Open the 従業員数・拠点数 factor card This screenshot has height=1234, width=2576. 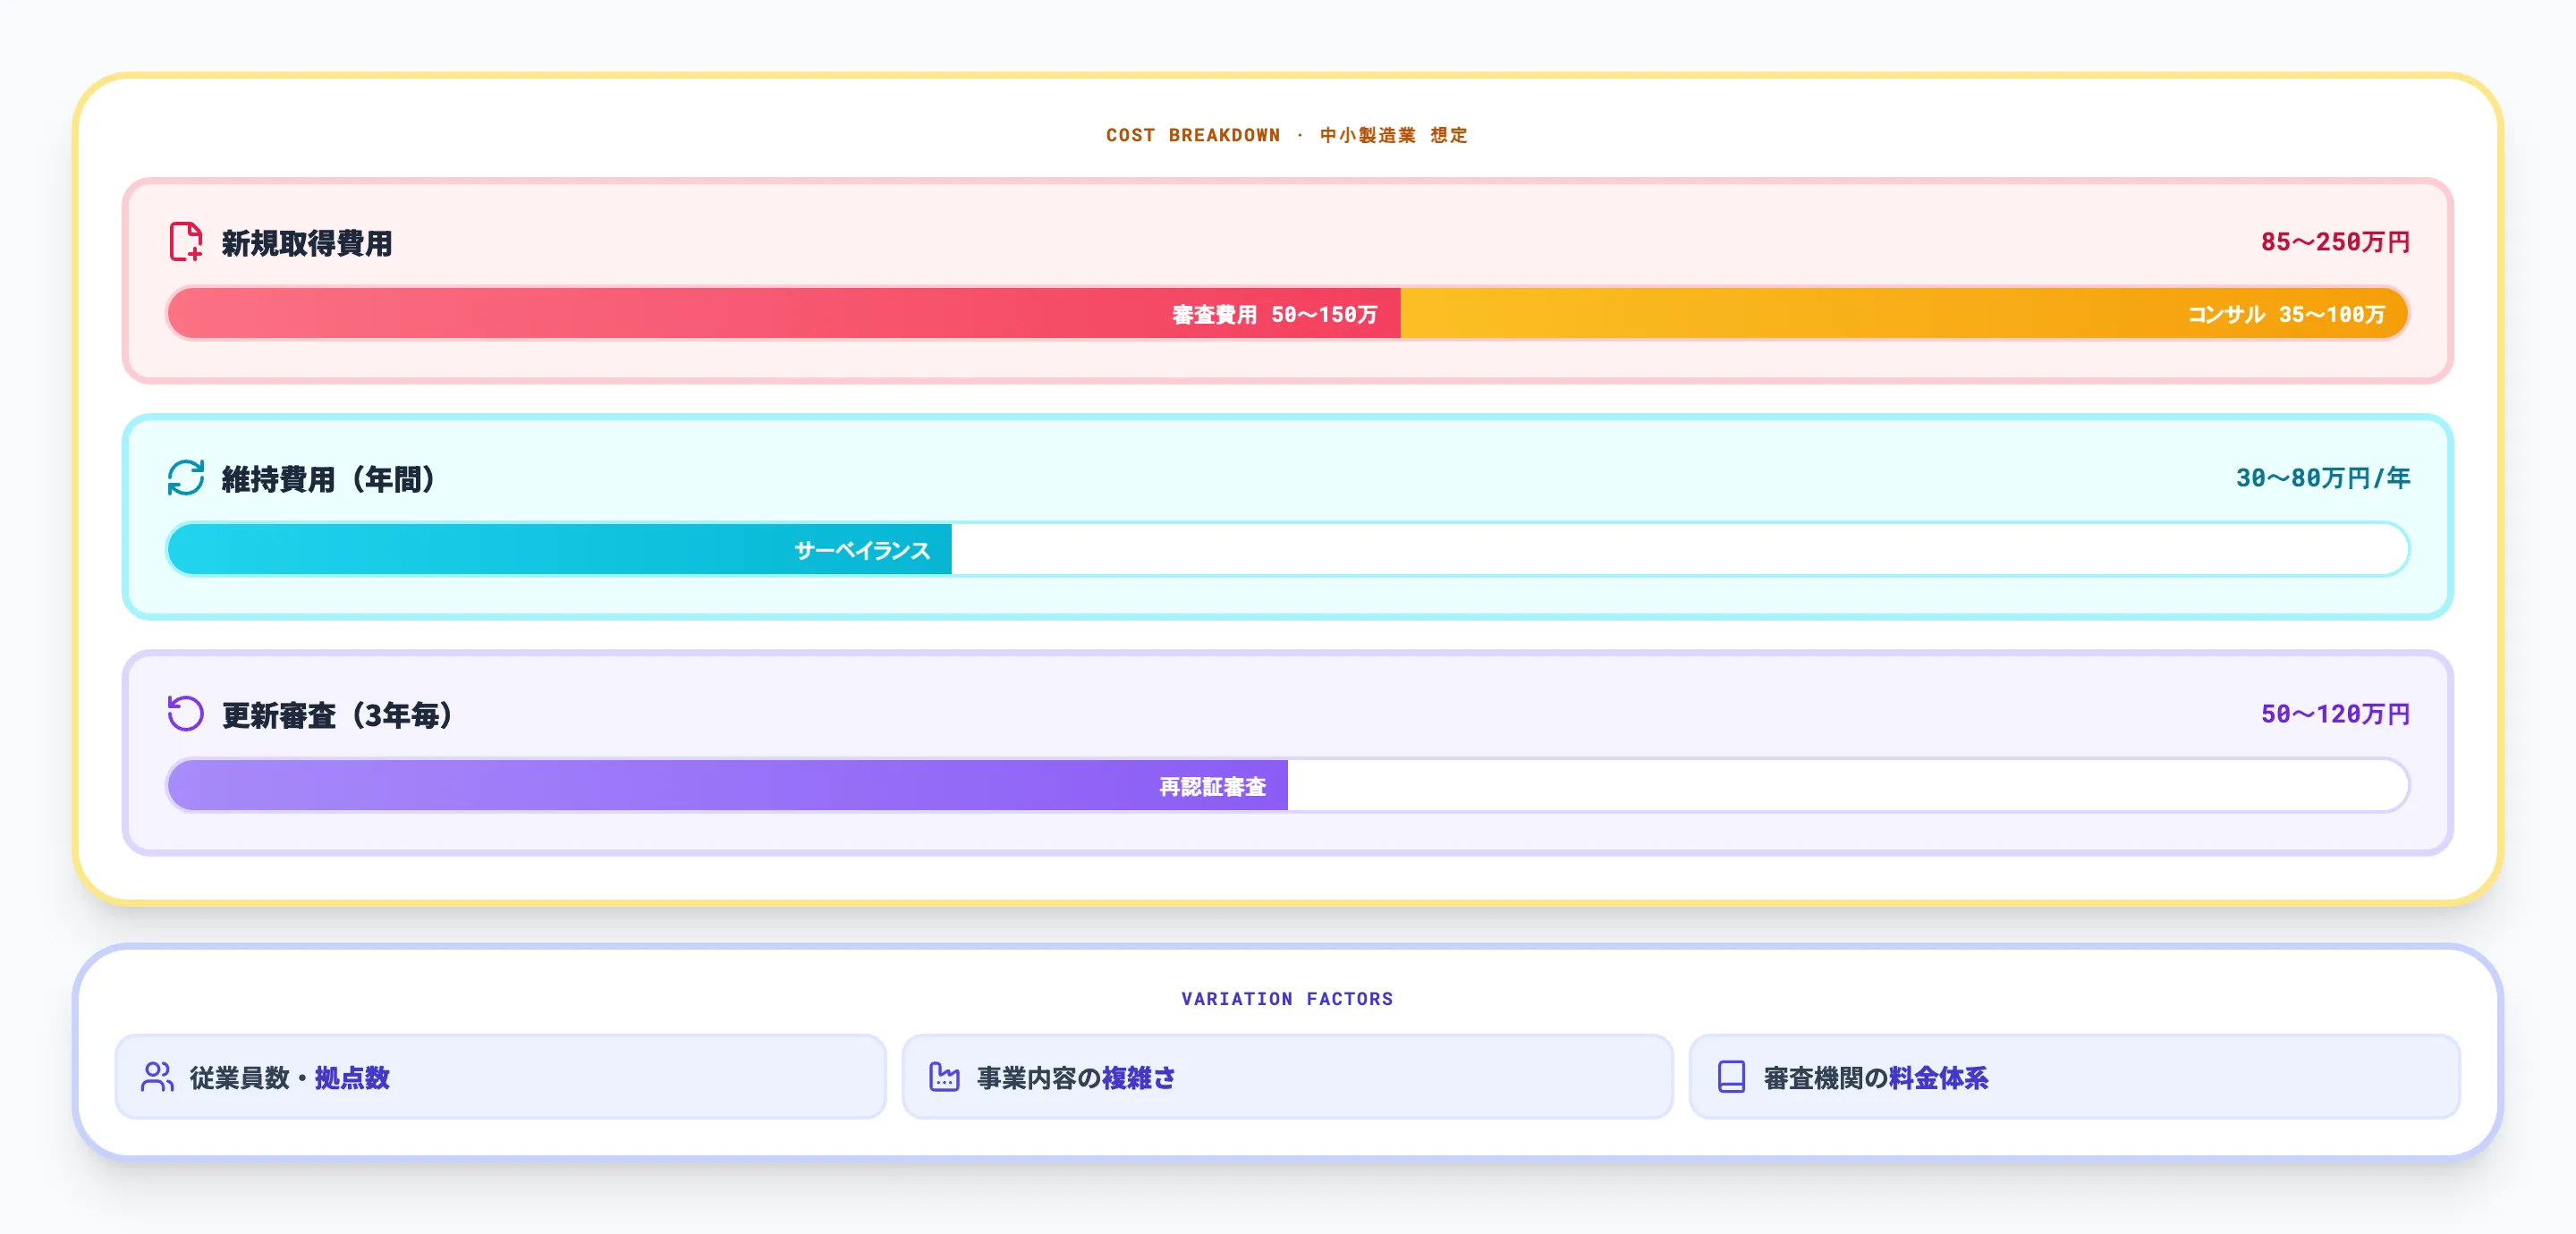[x=500, y=1077]
